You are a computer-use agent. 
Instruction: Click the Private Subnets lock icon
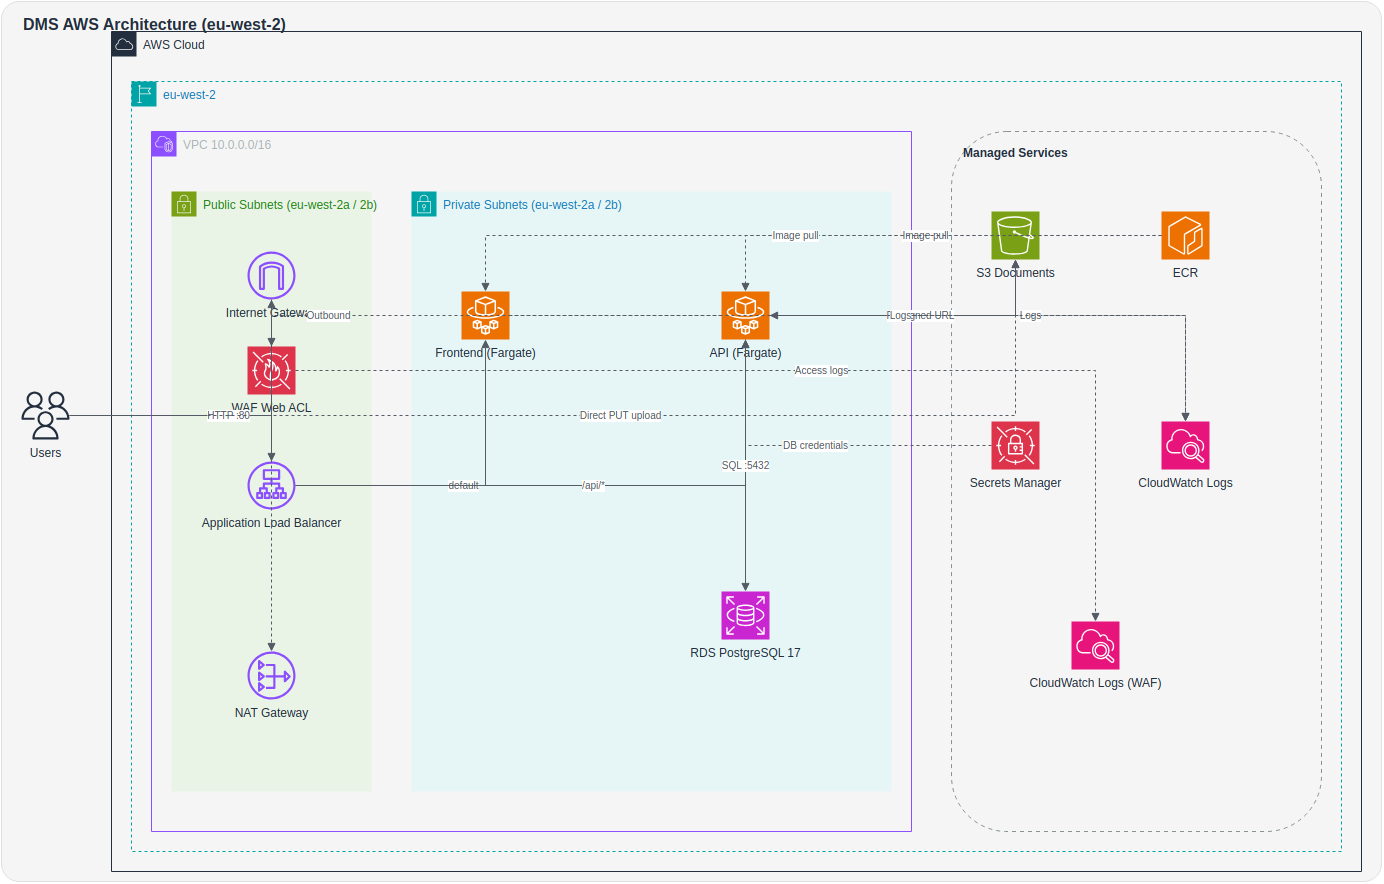(424, 204)
